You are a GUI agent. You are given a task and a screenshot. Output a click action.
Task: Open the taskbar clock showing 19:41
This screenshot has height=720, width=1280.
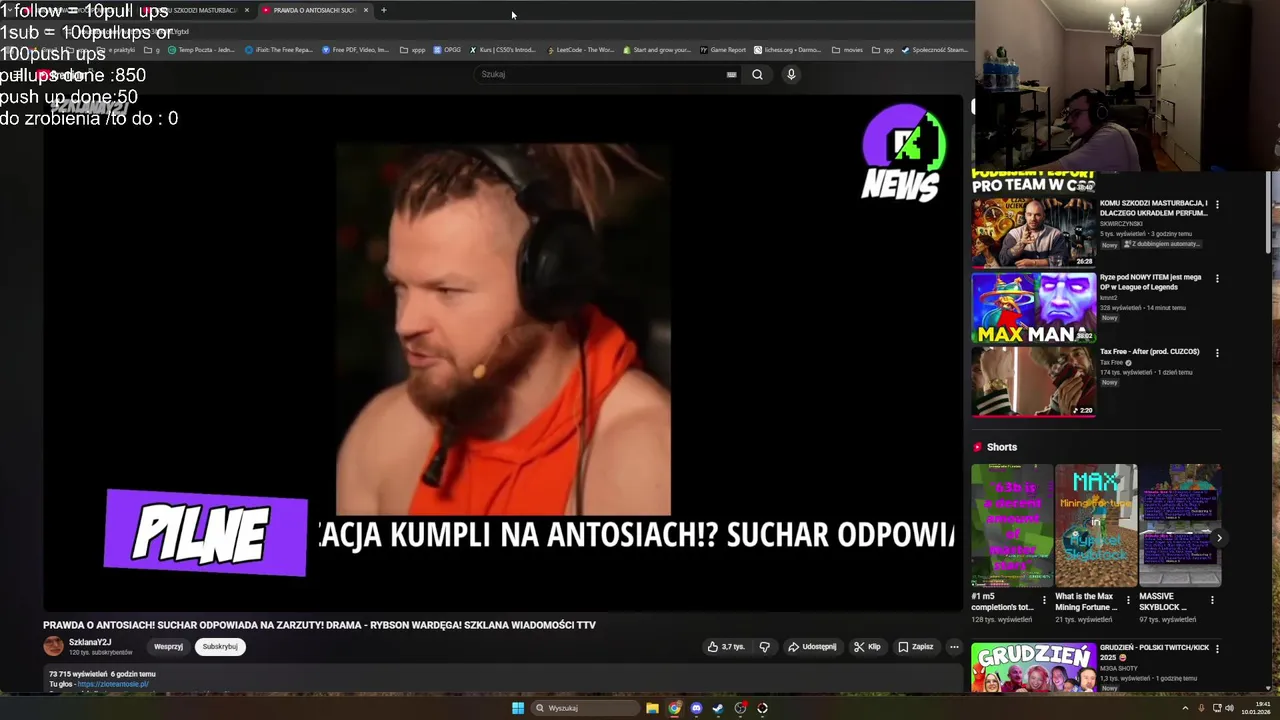coord(1256,708)
